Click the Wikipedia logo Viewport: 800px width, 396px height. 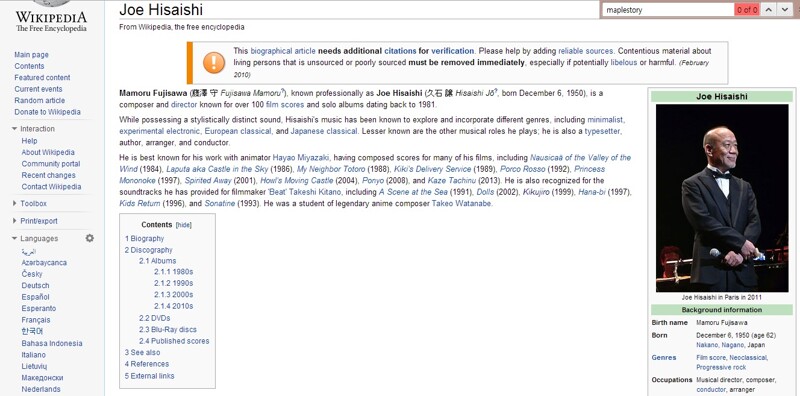[x=51, y=18]
